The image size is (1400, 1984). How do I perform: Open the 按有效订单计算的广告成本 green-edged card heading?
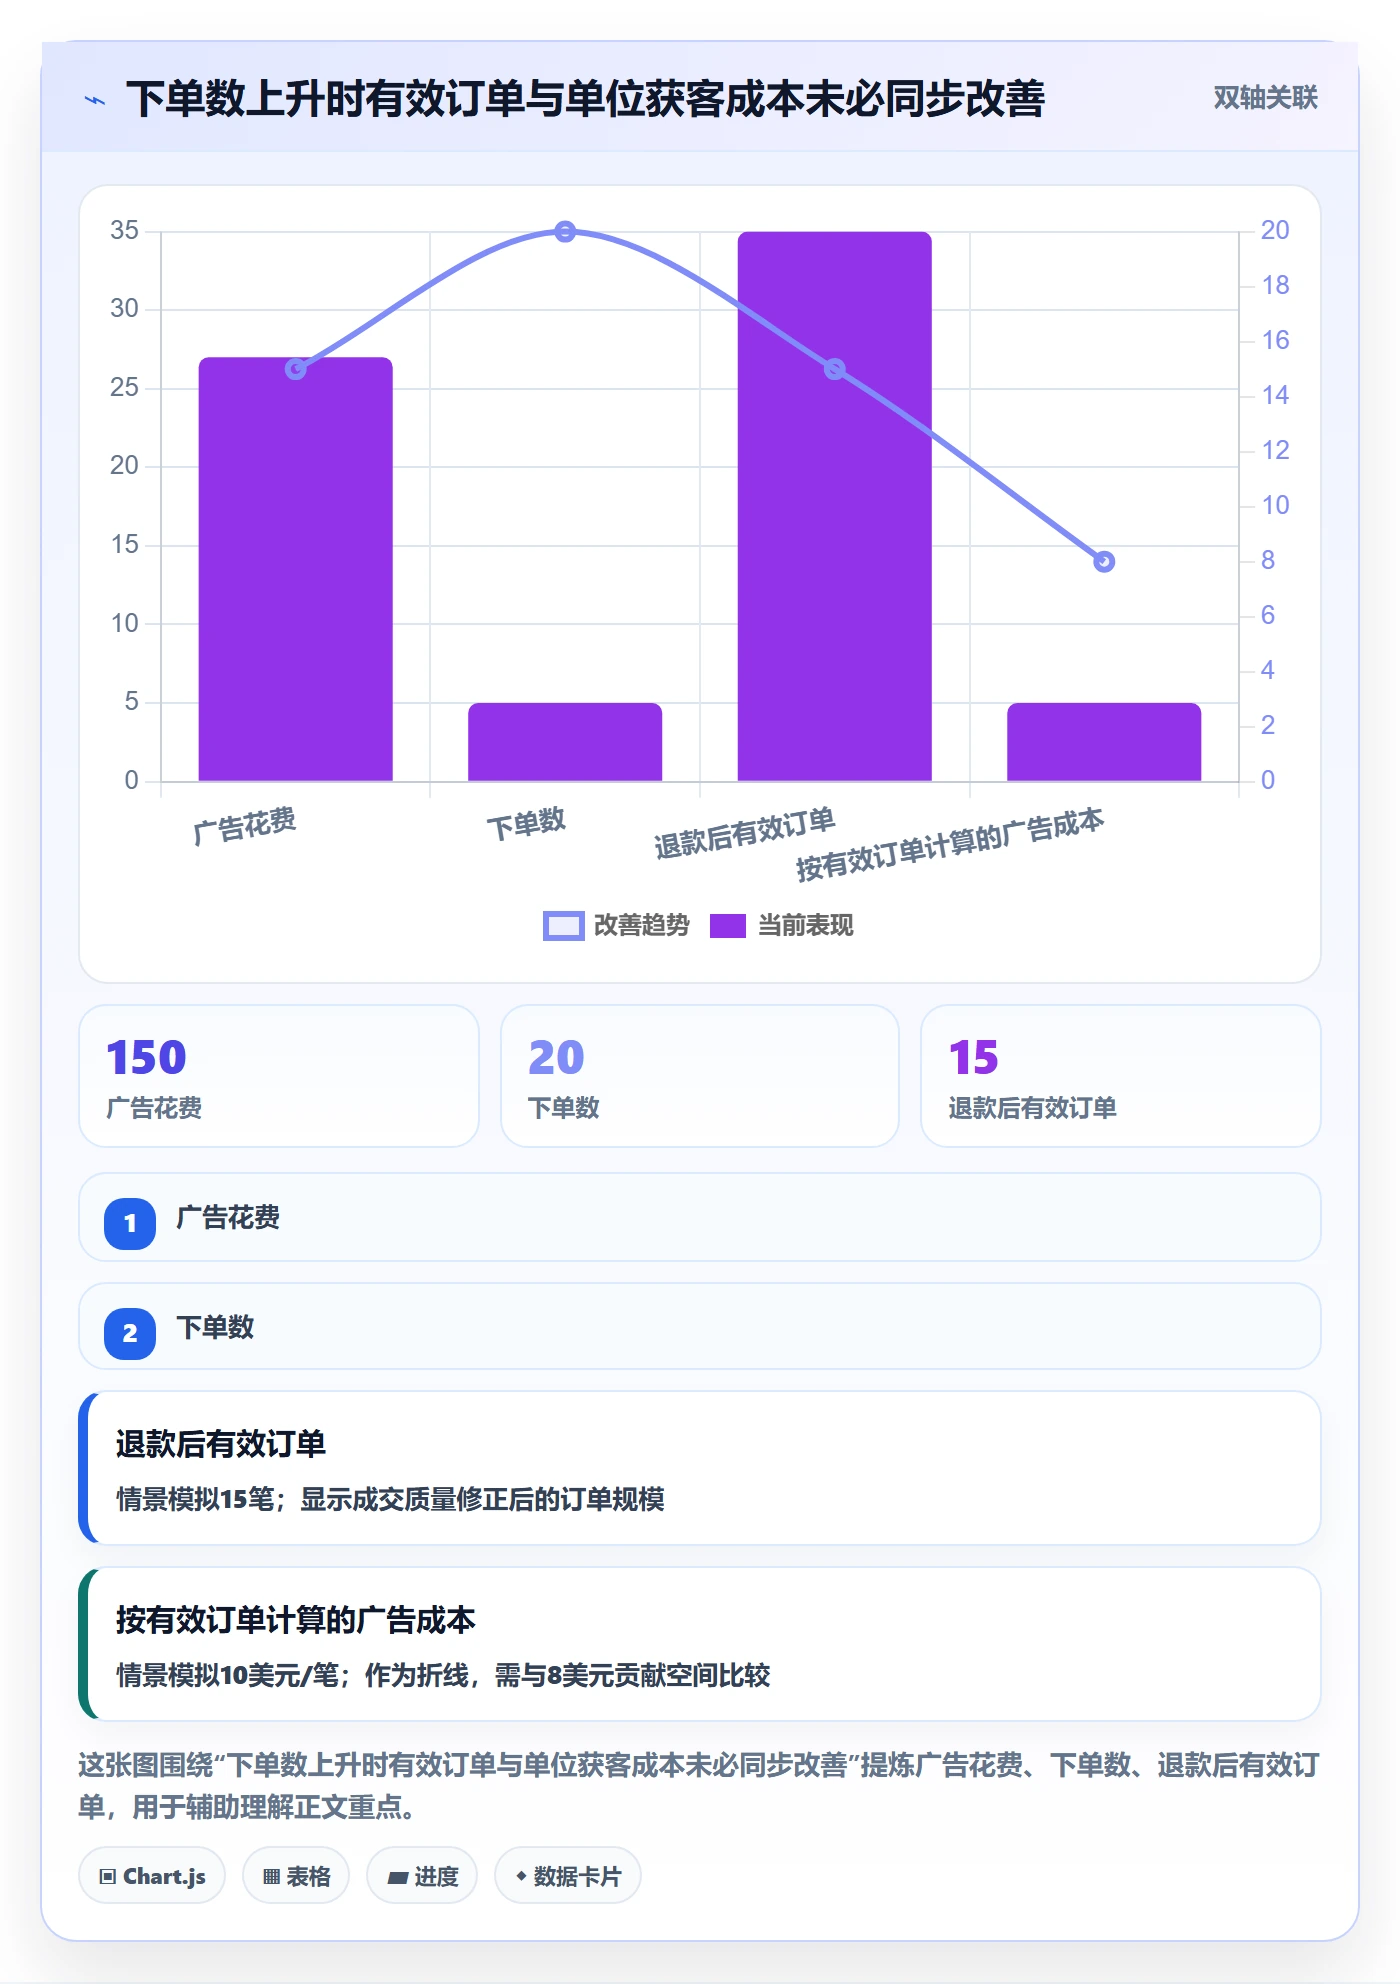point(295,1620)
